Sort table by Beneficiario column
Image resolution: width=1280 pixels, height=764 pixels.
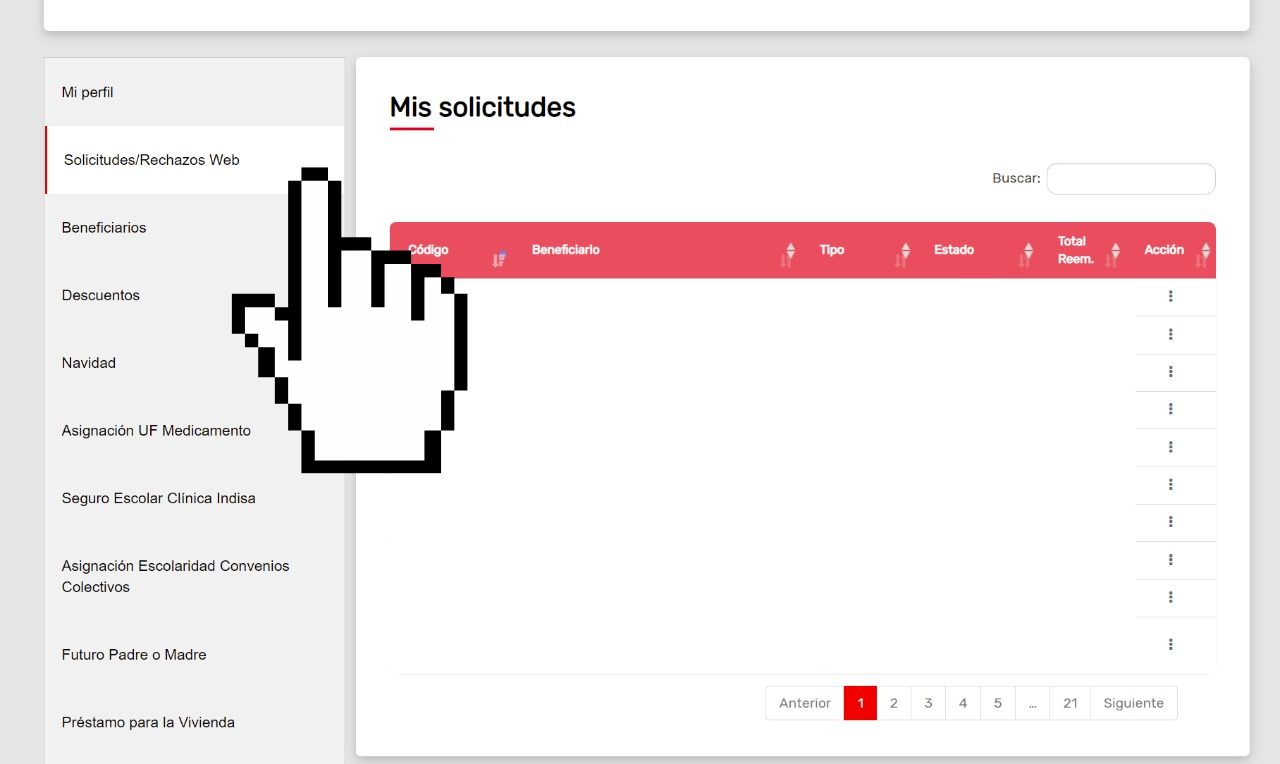[566, 250]
